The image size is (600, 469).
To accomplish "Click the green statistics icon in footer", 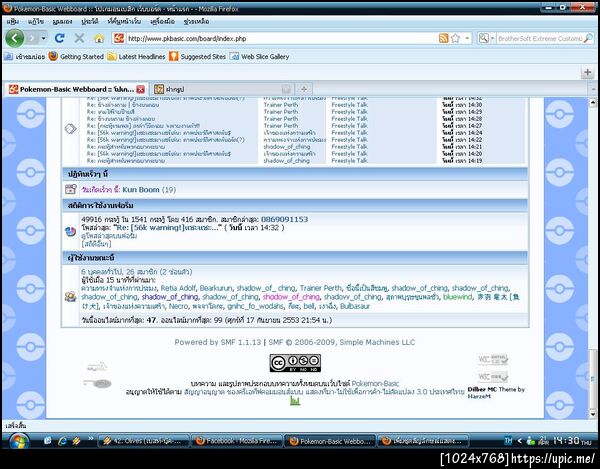I will (295, 401).
